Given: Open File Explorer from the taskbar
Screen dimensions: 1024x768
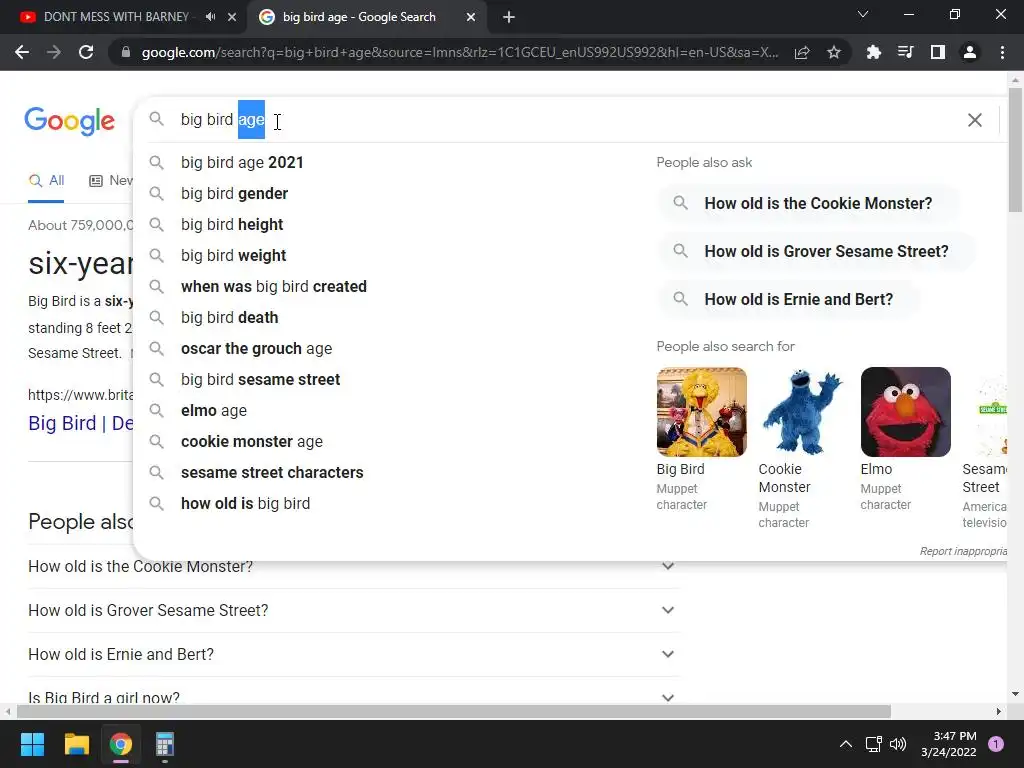Looking at the screenshot, I should click(76, 744).
